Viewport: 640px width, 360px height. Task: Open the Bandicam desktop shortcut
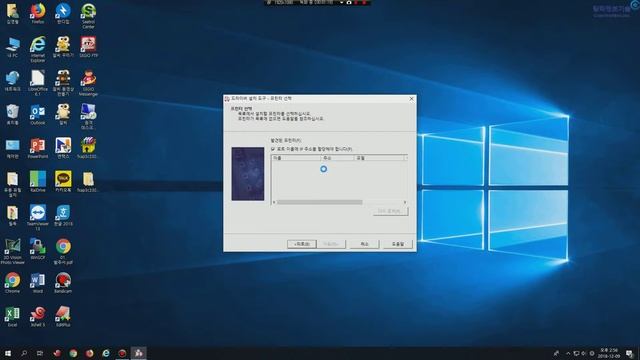pyautogui.click(x=63, y=283)
